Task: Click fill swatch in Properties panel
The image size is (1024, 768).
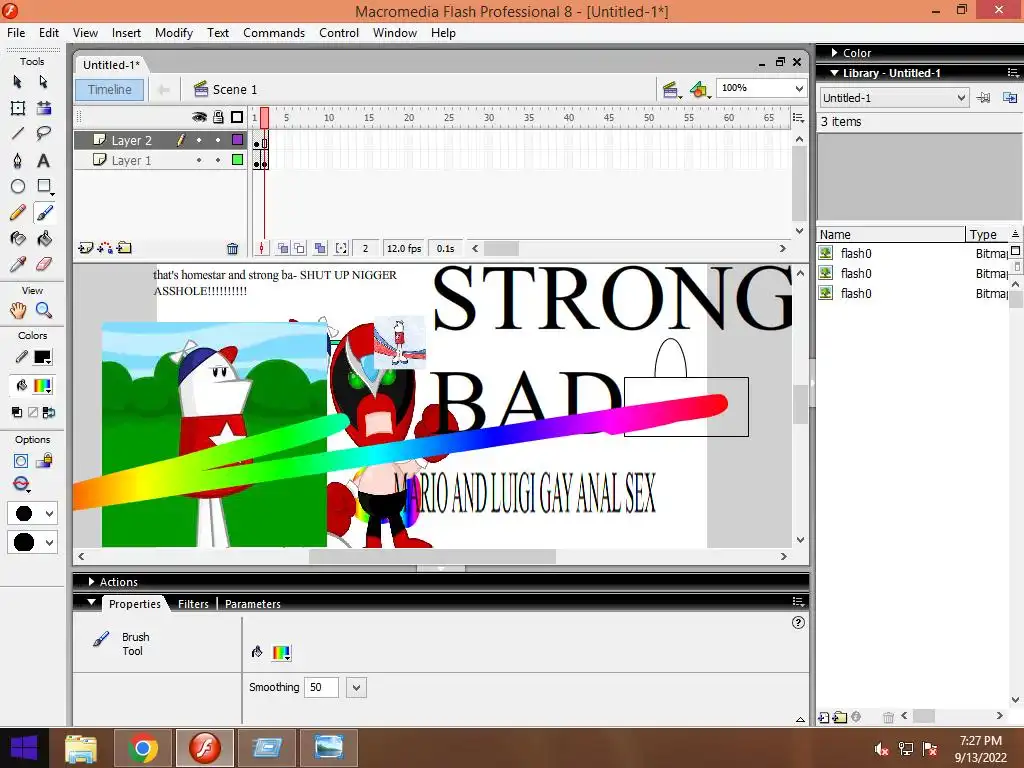Action: point(281,652)
